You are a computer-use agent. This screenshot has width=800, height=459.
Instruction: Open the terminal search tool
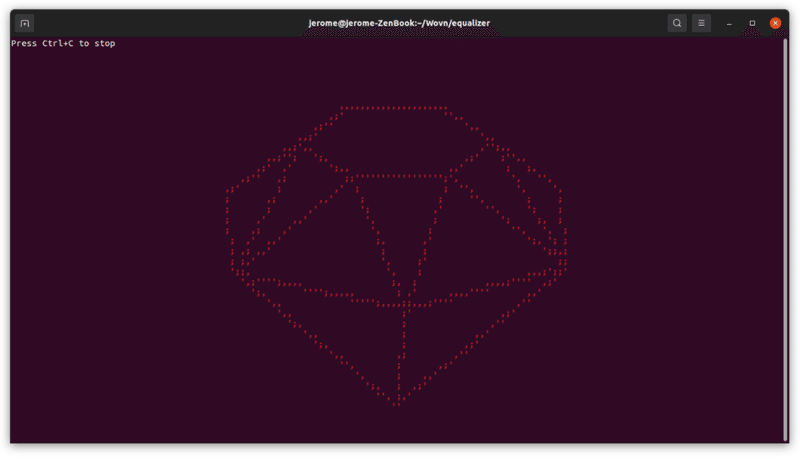coord(677,23)
